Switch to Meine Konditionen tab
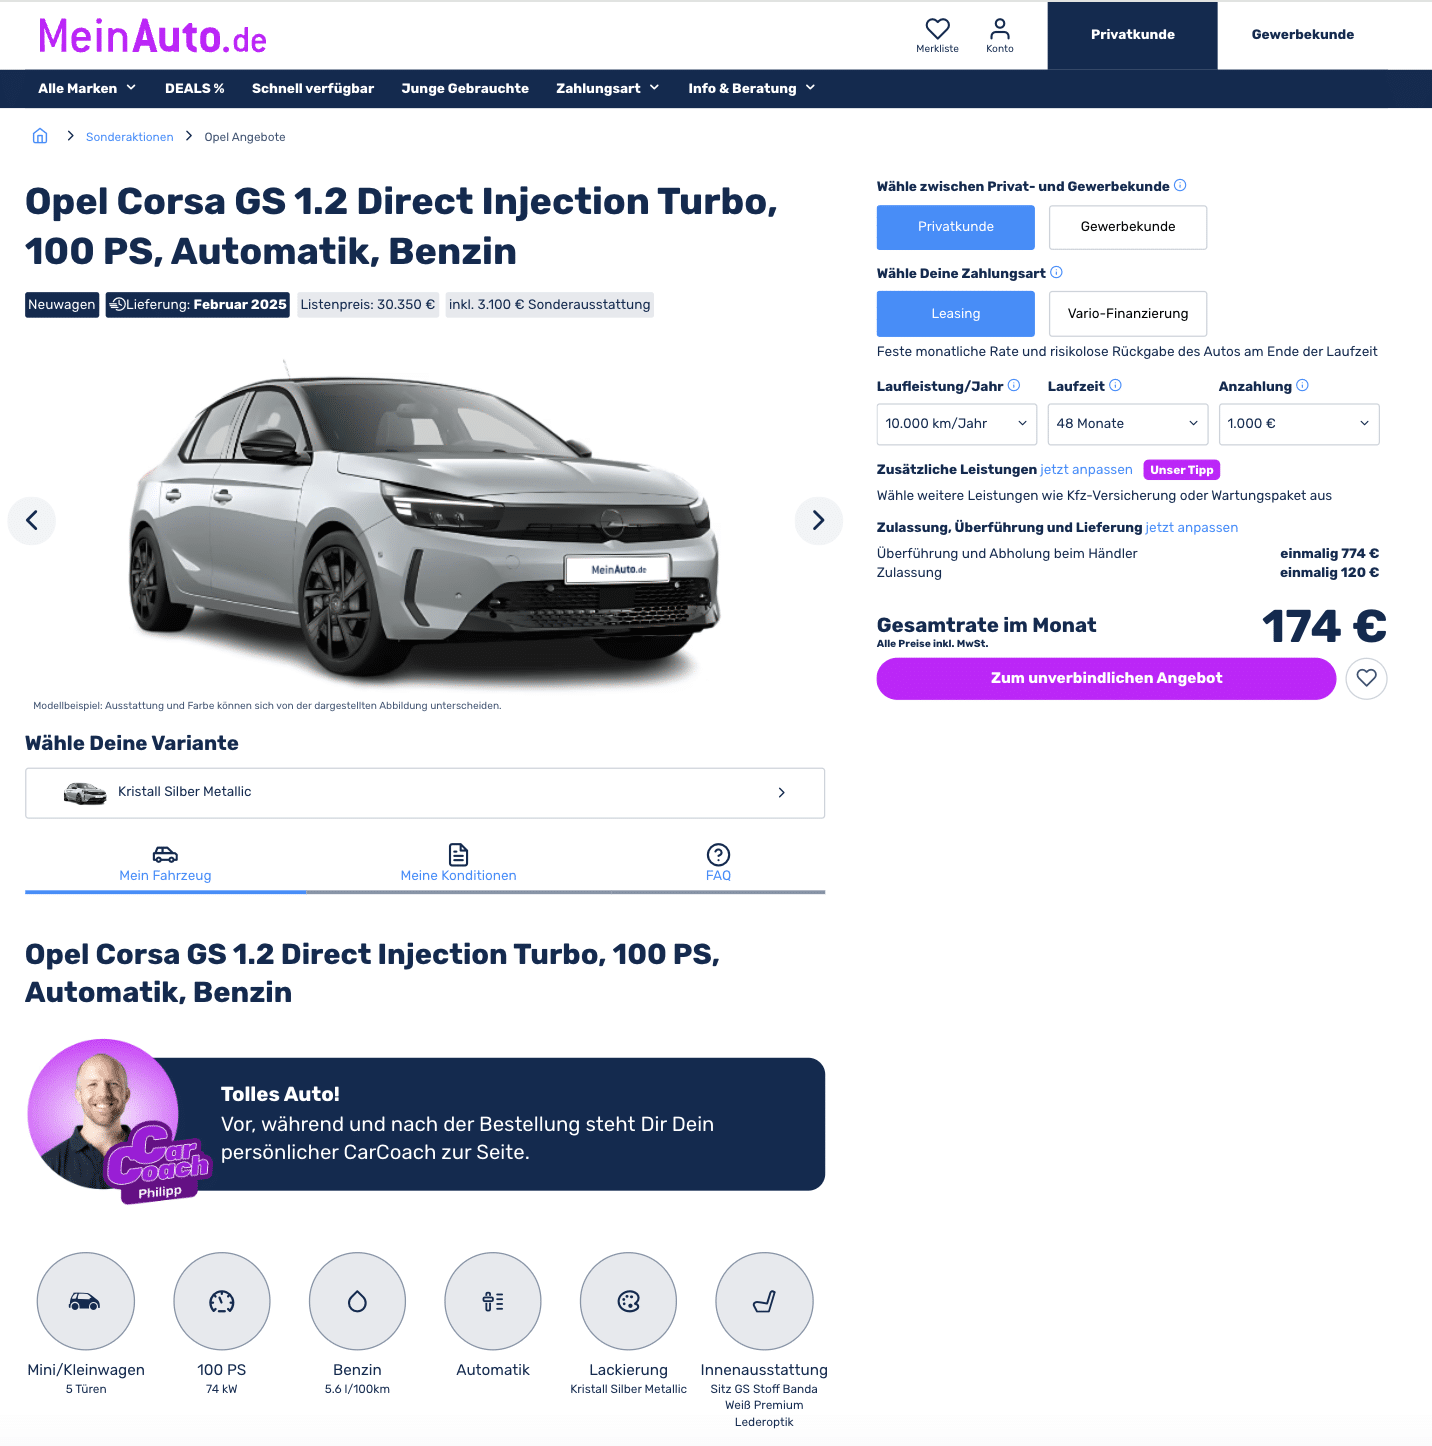This screenshot has height=1446, width=1432. coord(458,862)
